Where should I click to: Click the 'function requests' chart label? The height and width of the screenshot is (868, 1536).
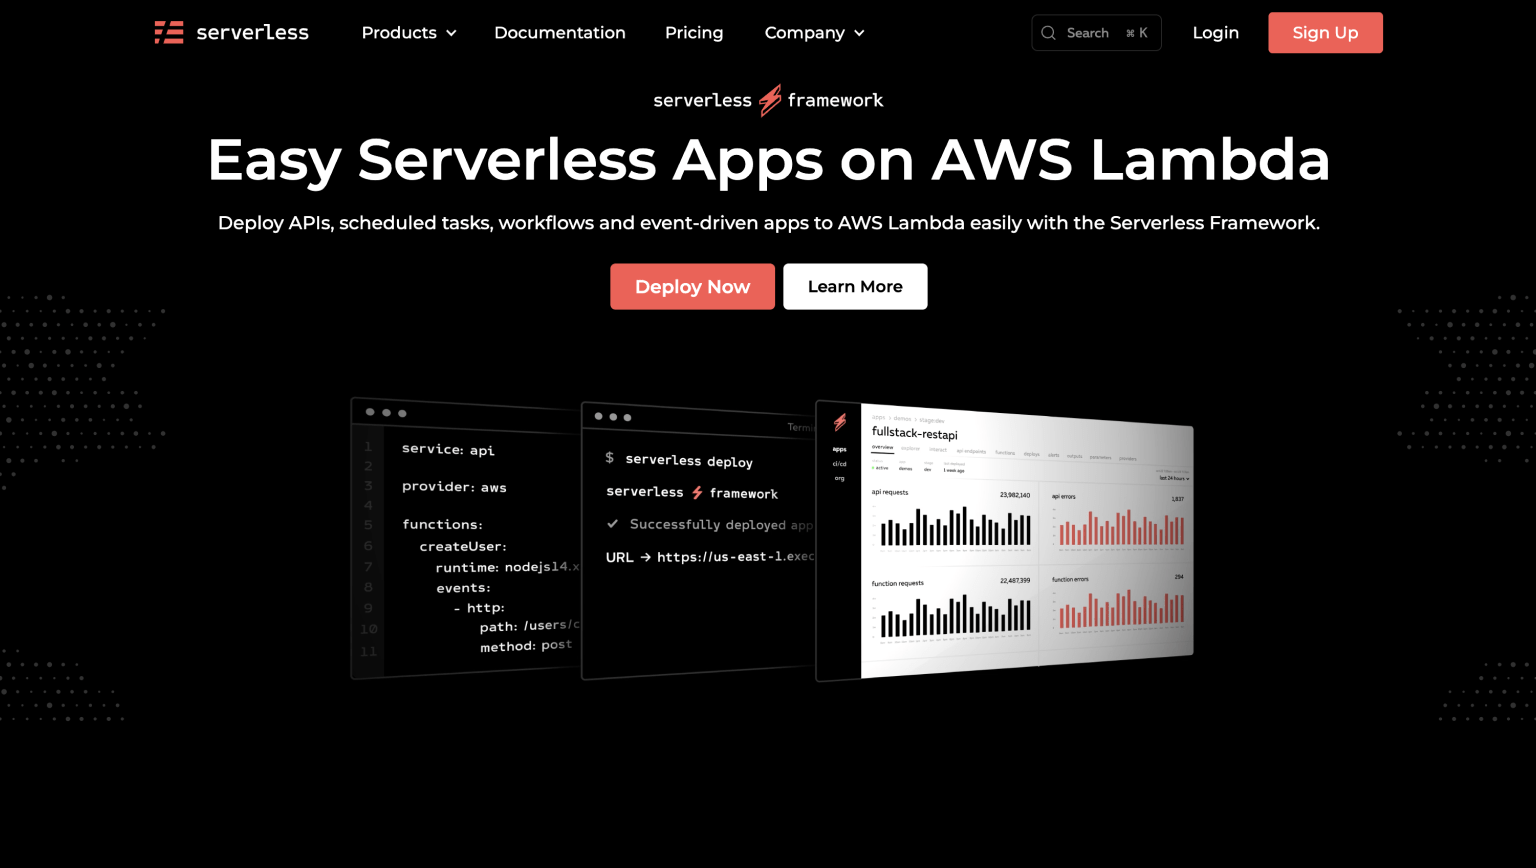tap(897, 583)
